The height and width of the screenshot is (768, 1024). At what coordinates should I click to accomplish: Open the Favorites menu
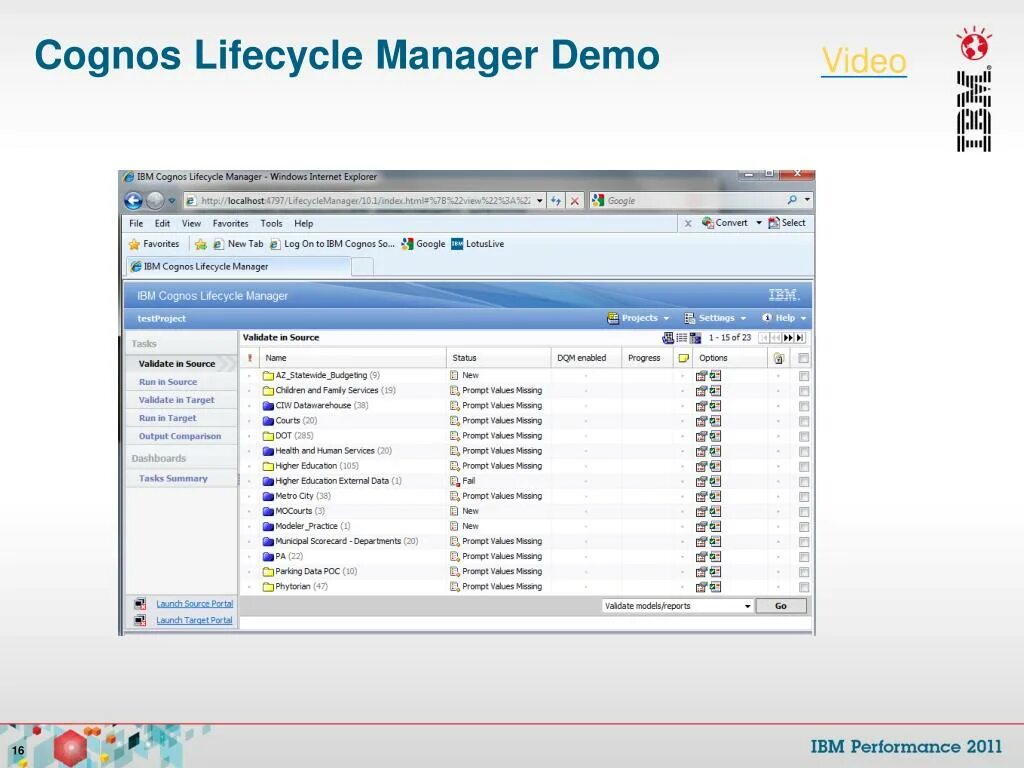231,223
